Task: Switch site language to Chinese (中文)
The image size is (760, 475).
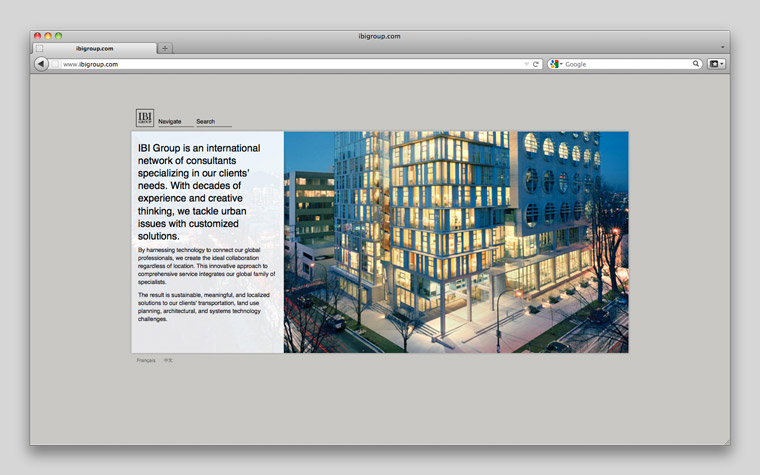Action: click(168, 360)
